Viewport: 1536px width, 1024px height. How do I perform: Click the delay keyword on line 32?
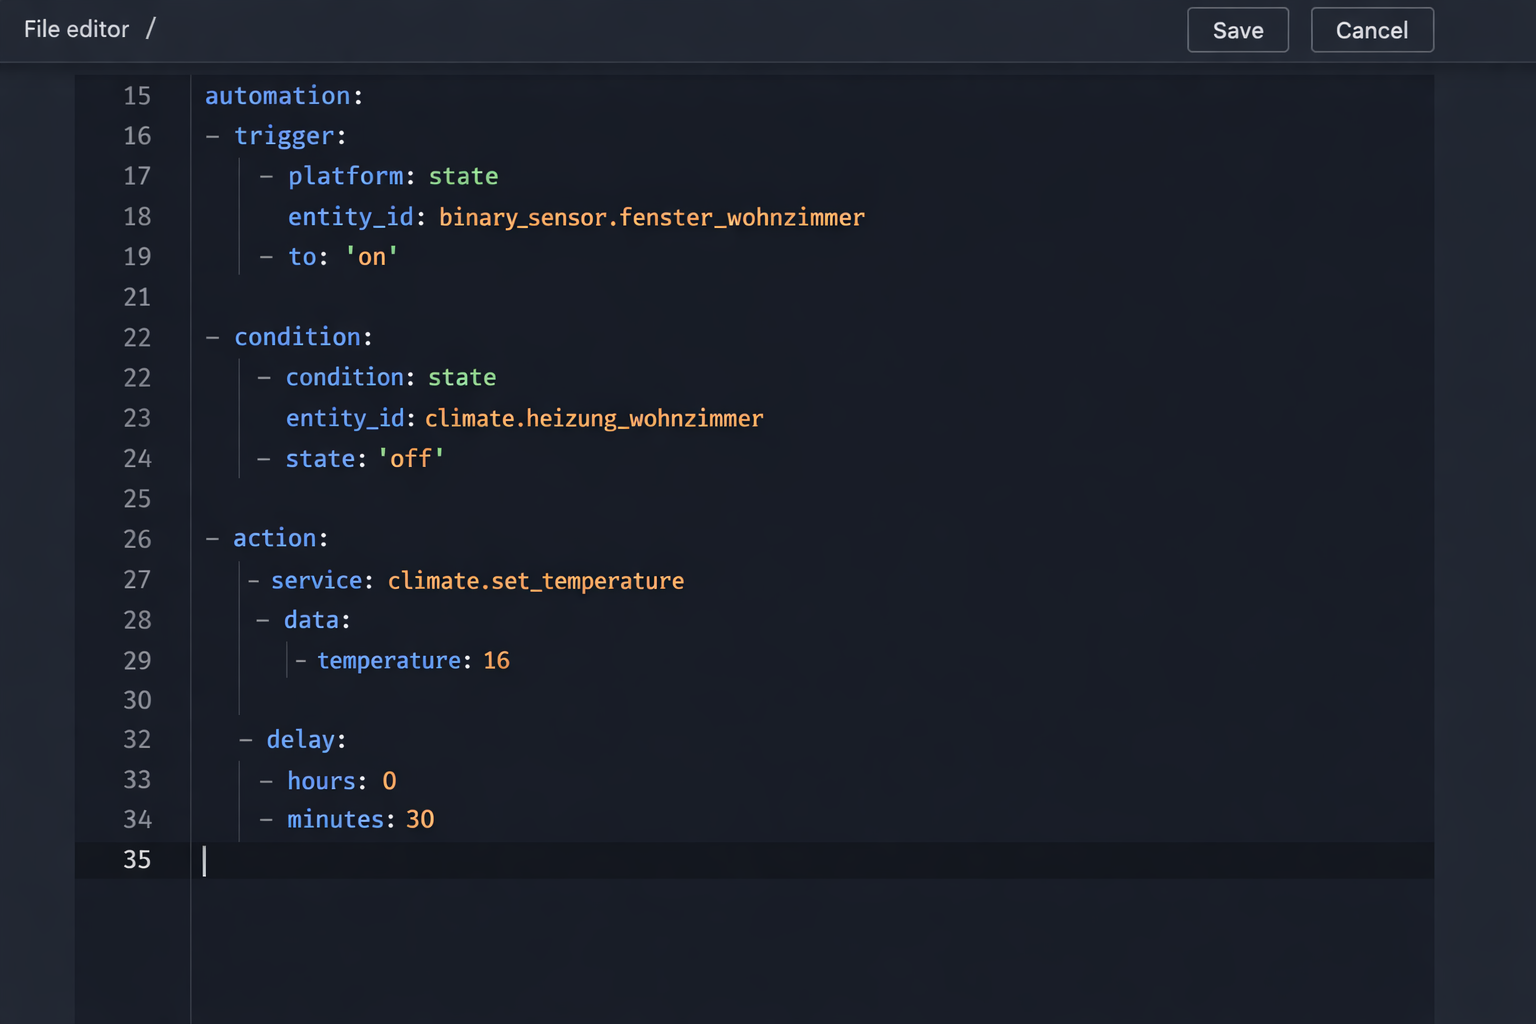[301, 739]
